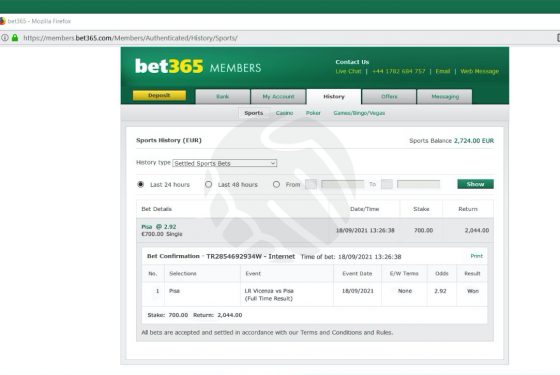Click the Firefox logo icon in title bar
560x375 pixels.
(x=2, y=21)
